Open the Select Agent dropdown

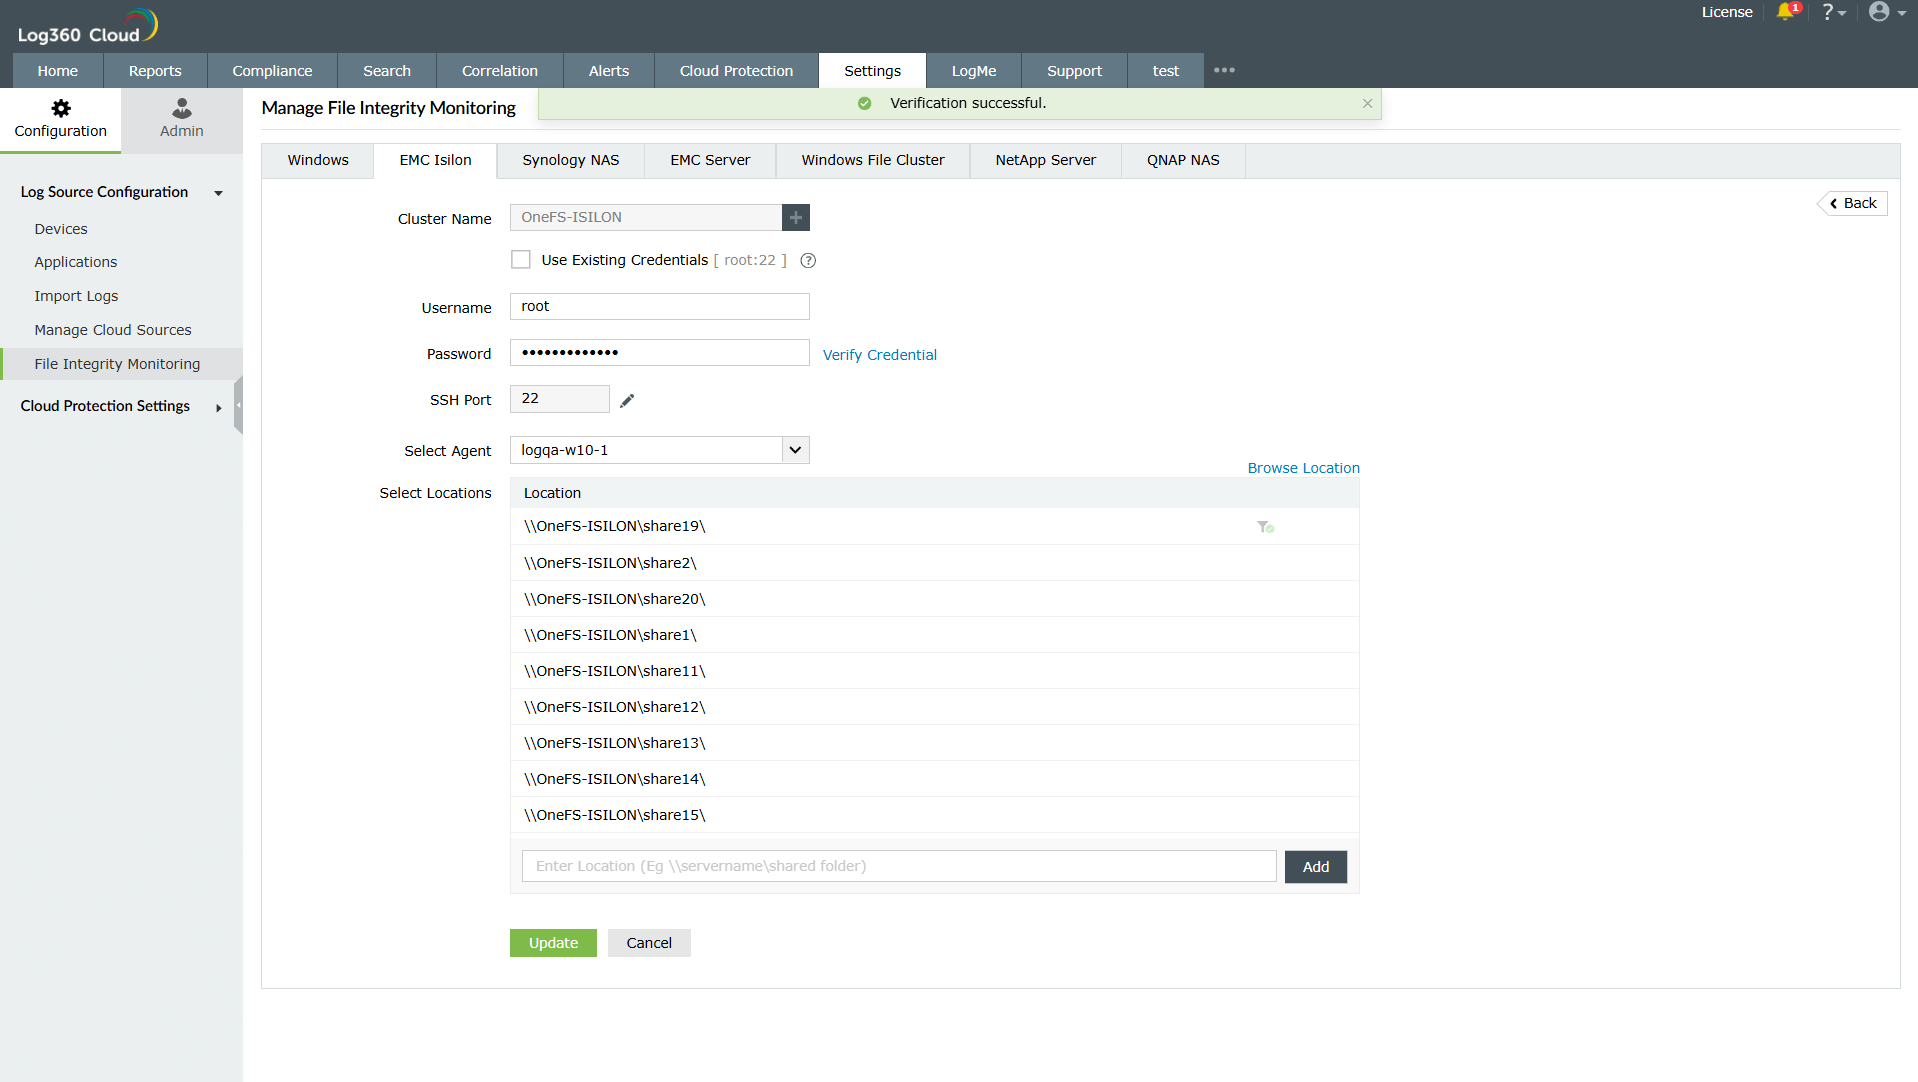(794, 450)
